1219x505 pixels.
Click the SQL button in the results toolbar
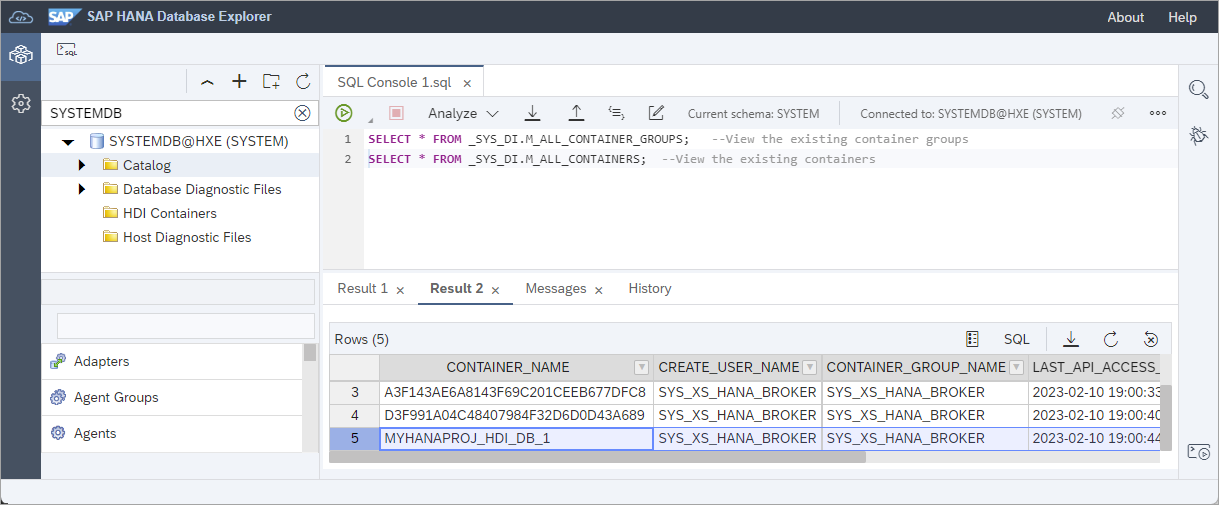click(x=1017, y=339)
